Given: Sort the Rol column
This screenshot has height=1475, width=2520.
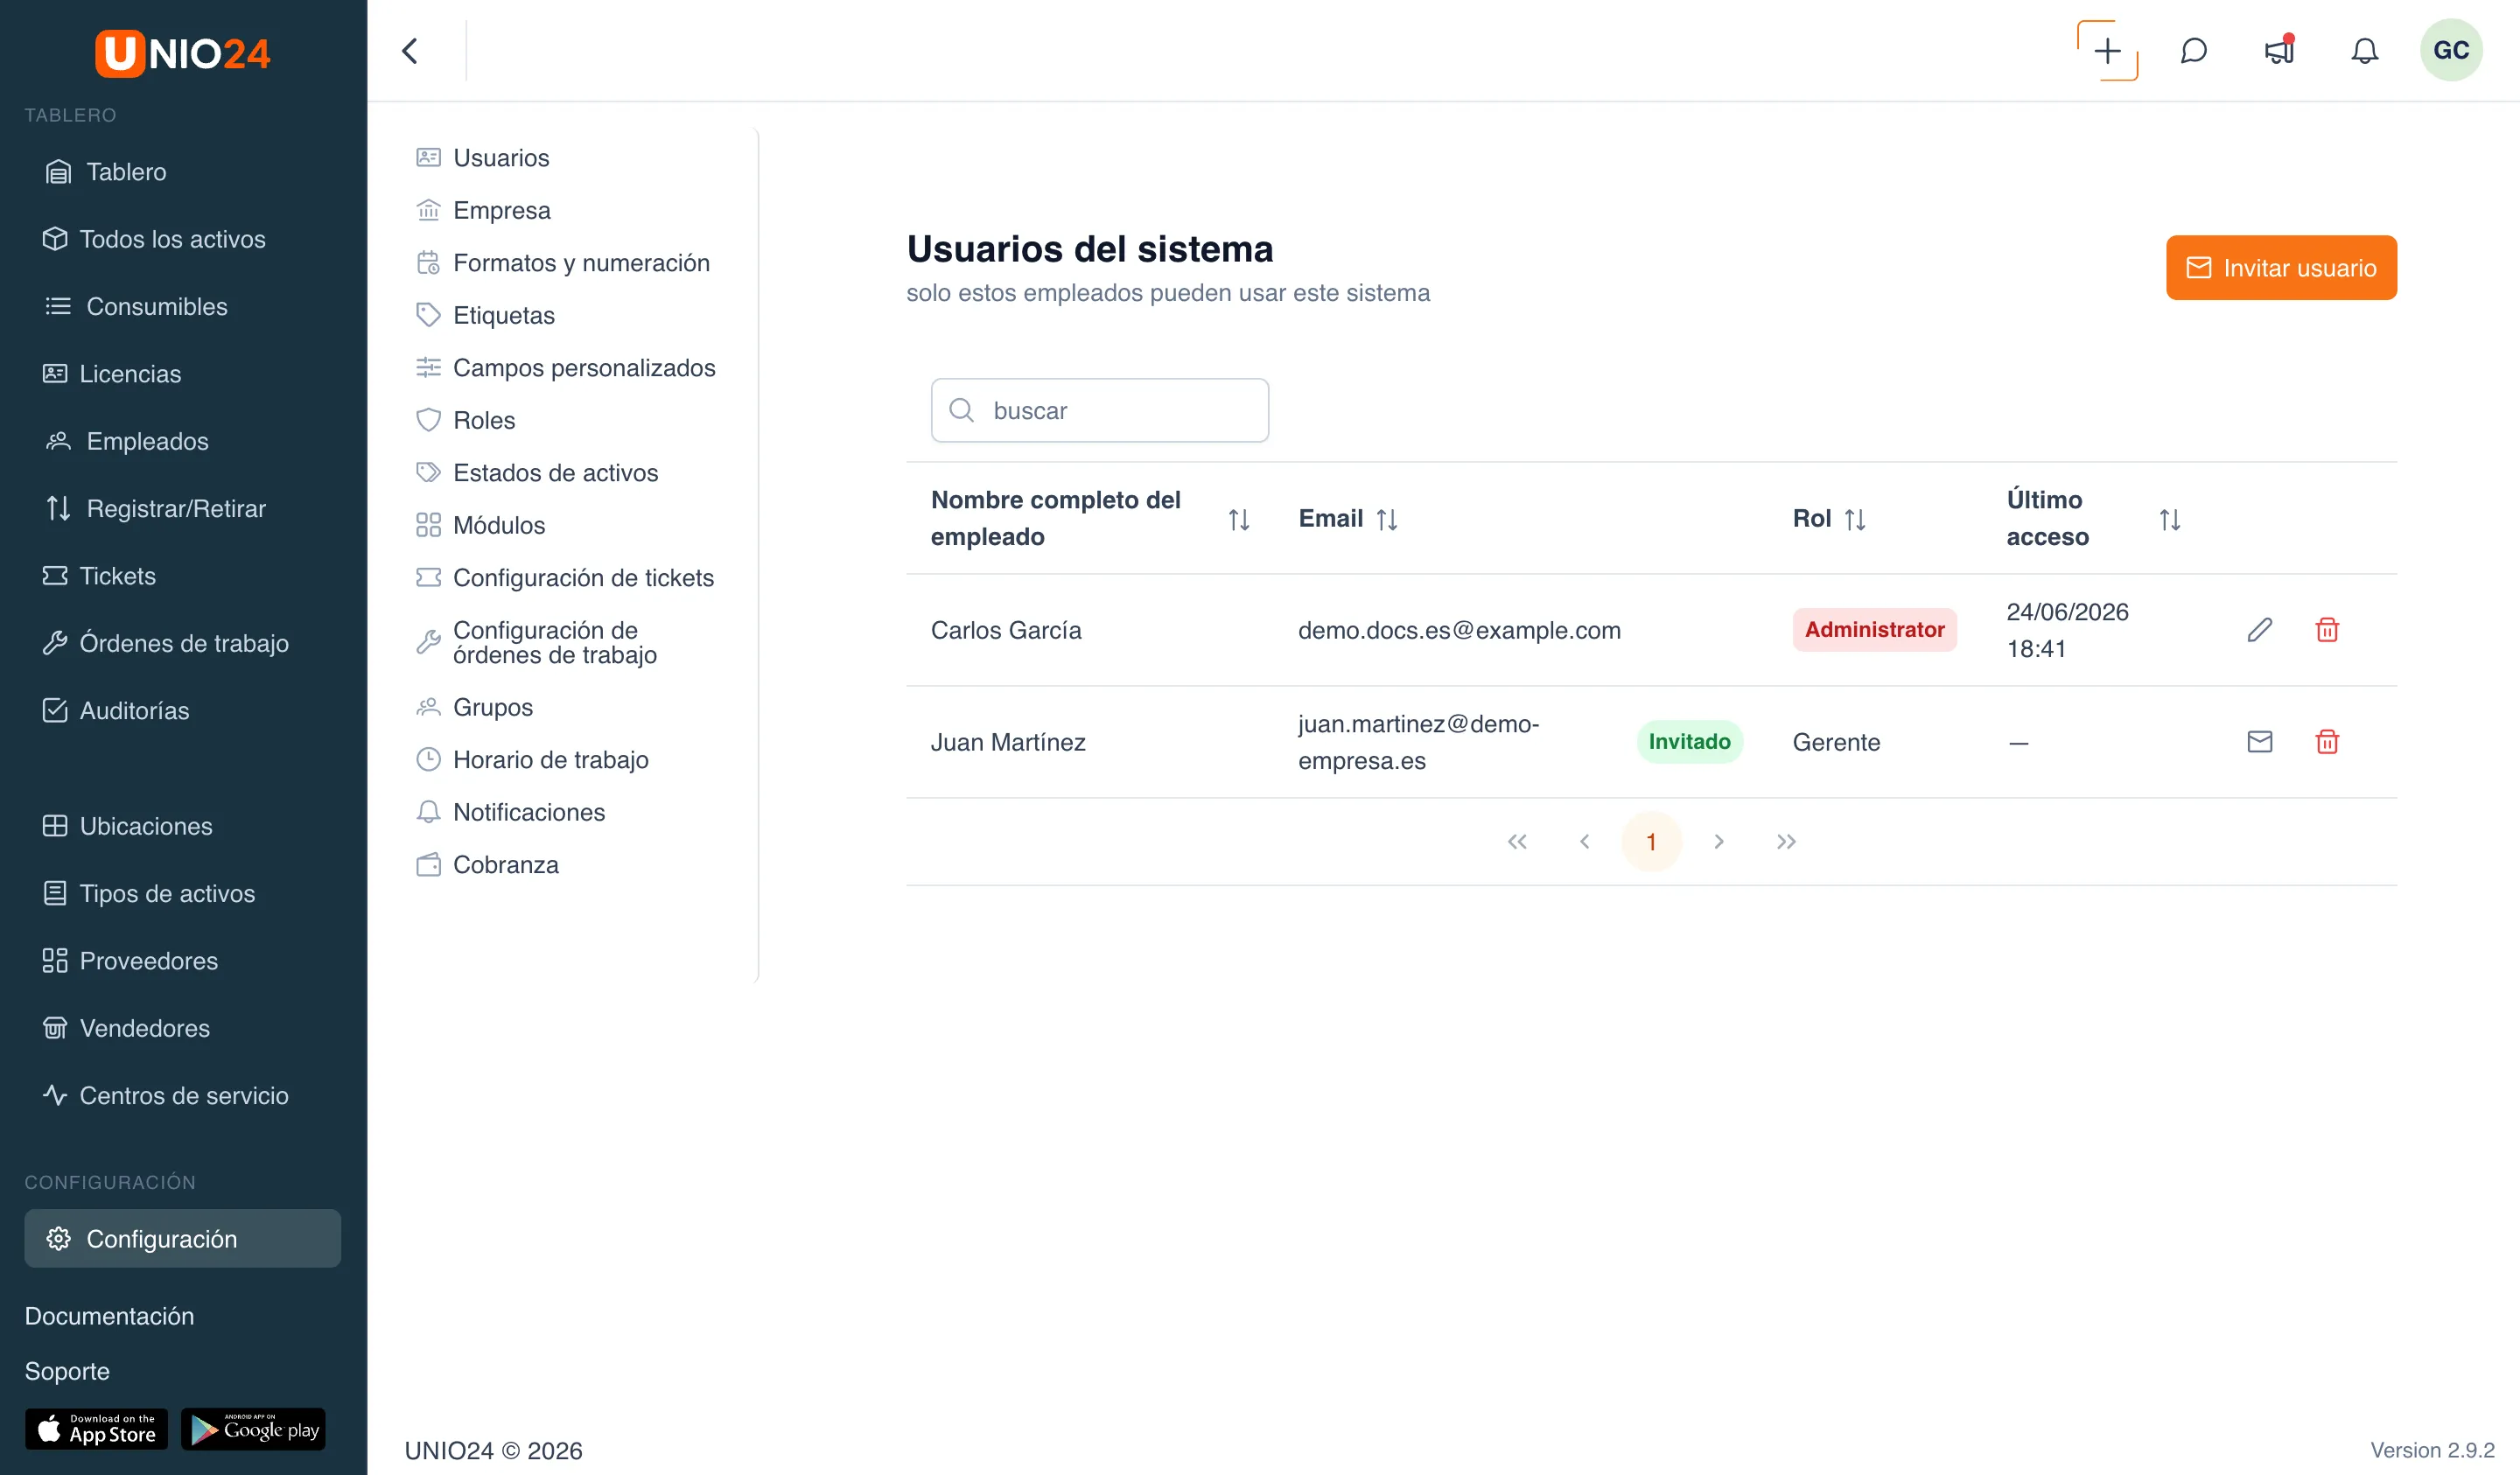Looking at the screenshot, I should 1854,519.
